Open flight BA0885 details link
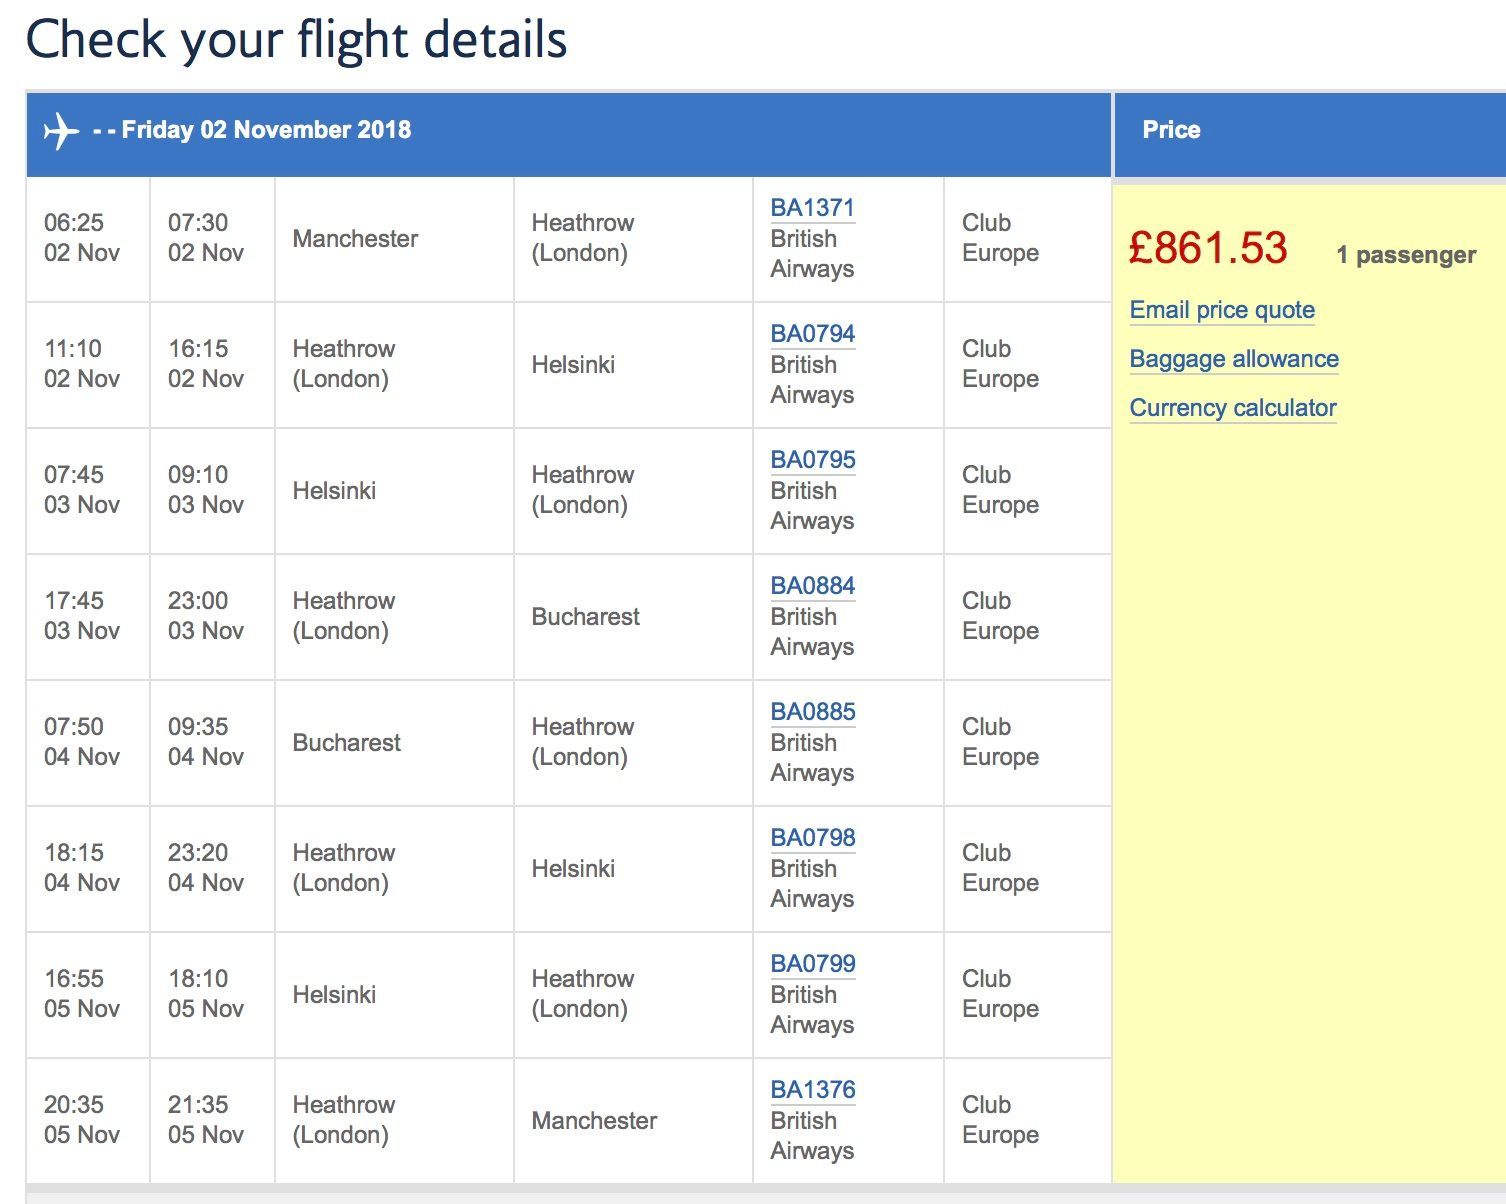This screenshot has height=1204, width=1506. point(812,712)
